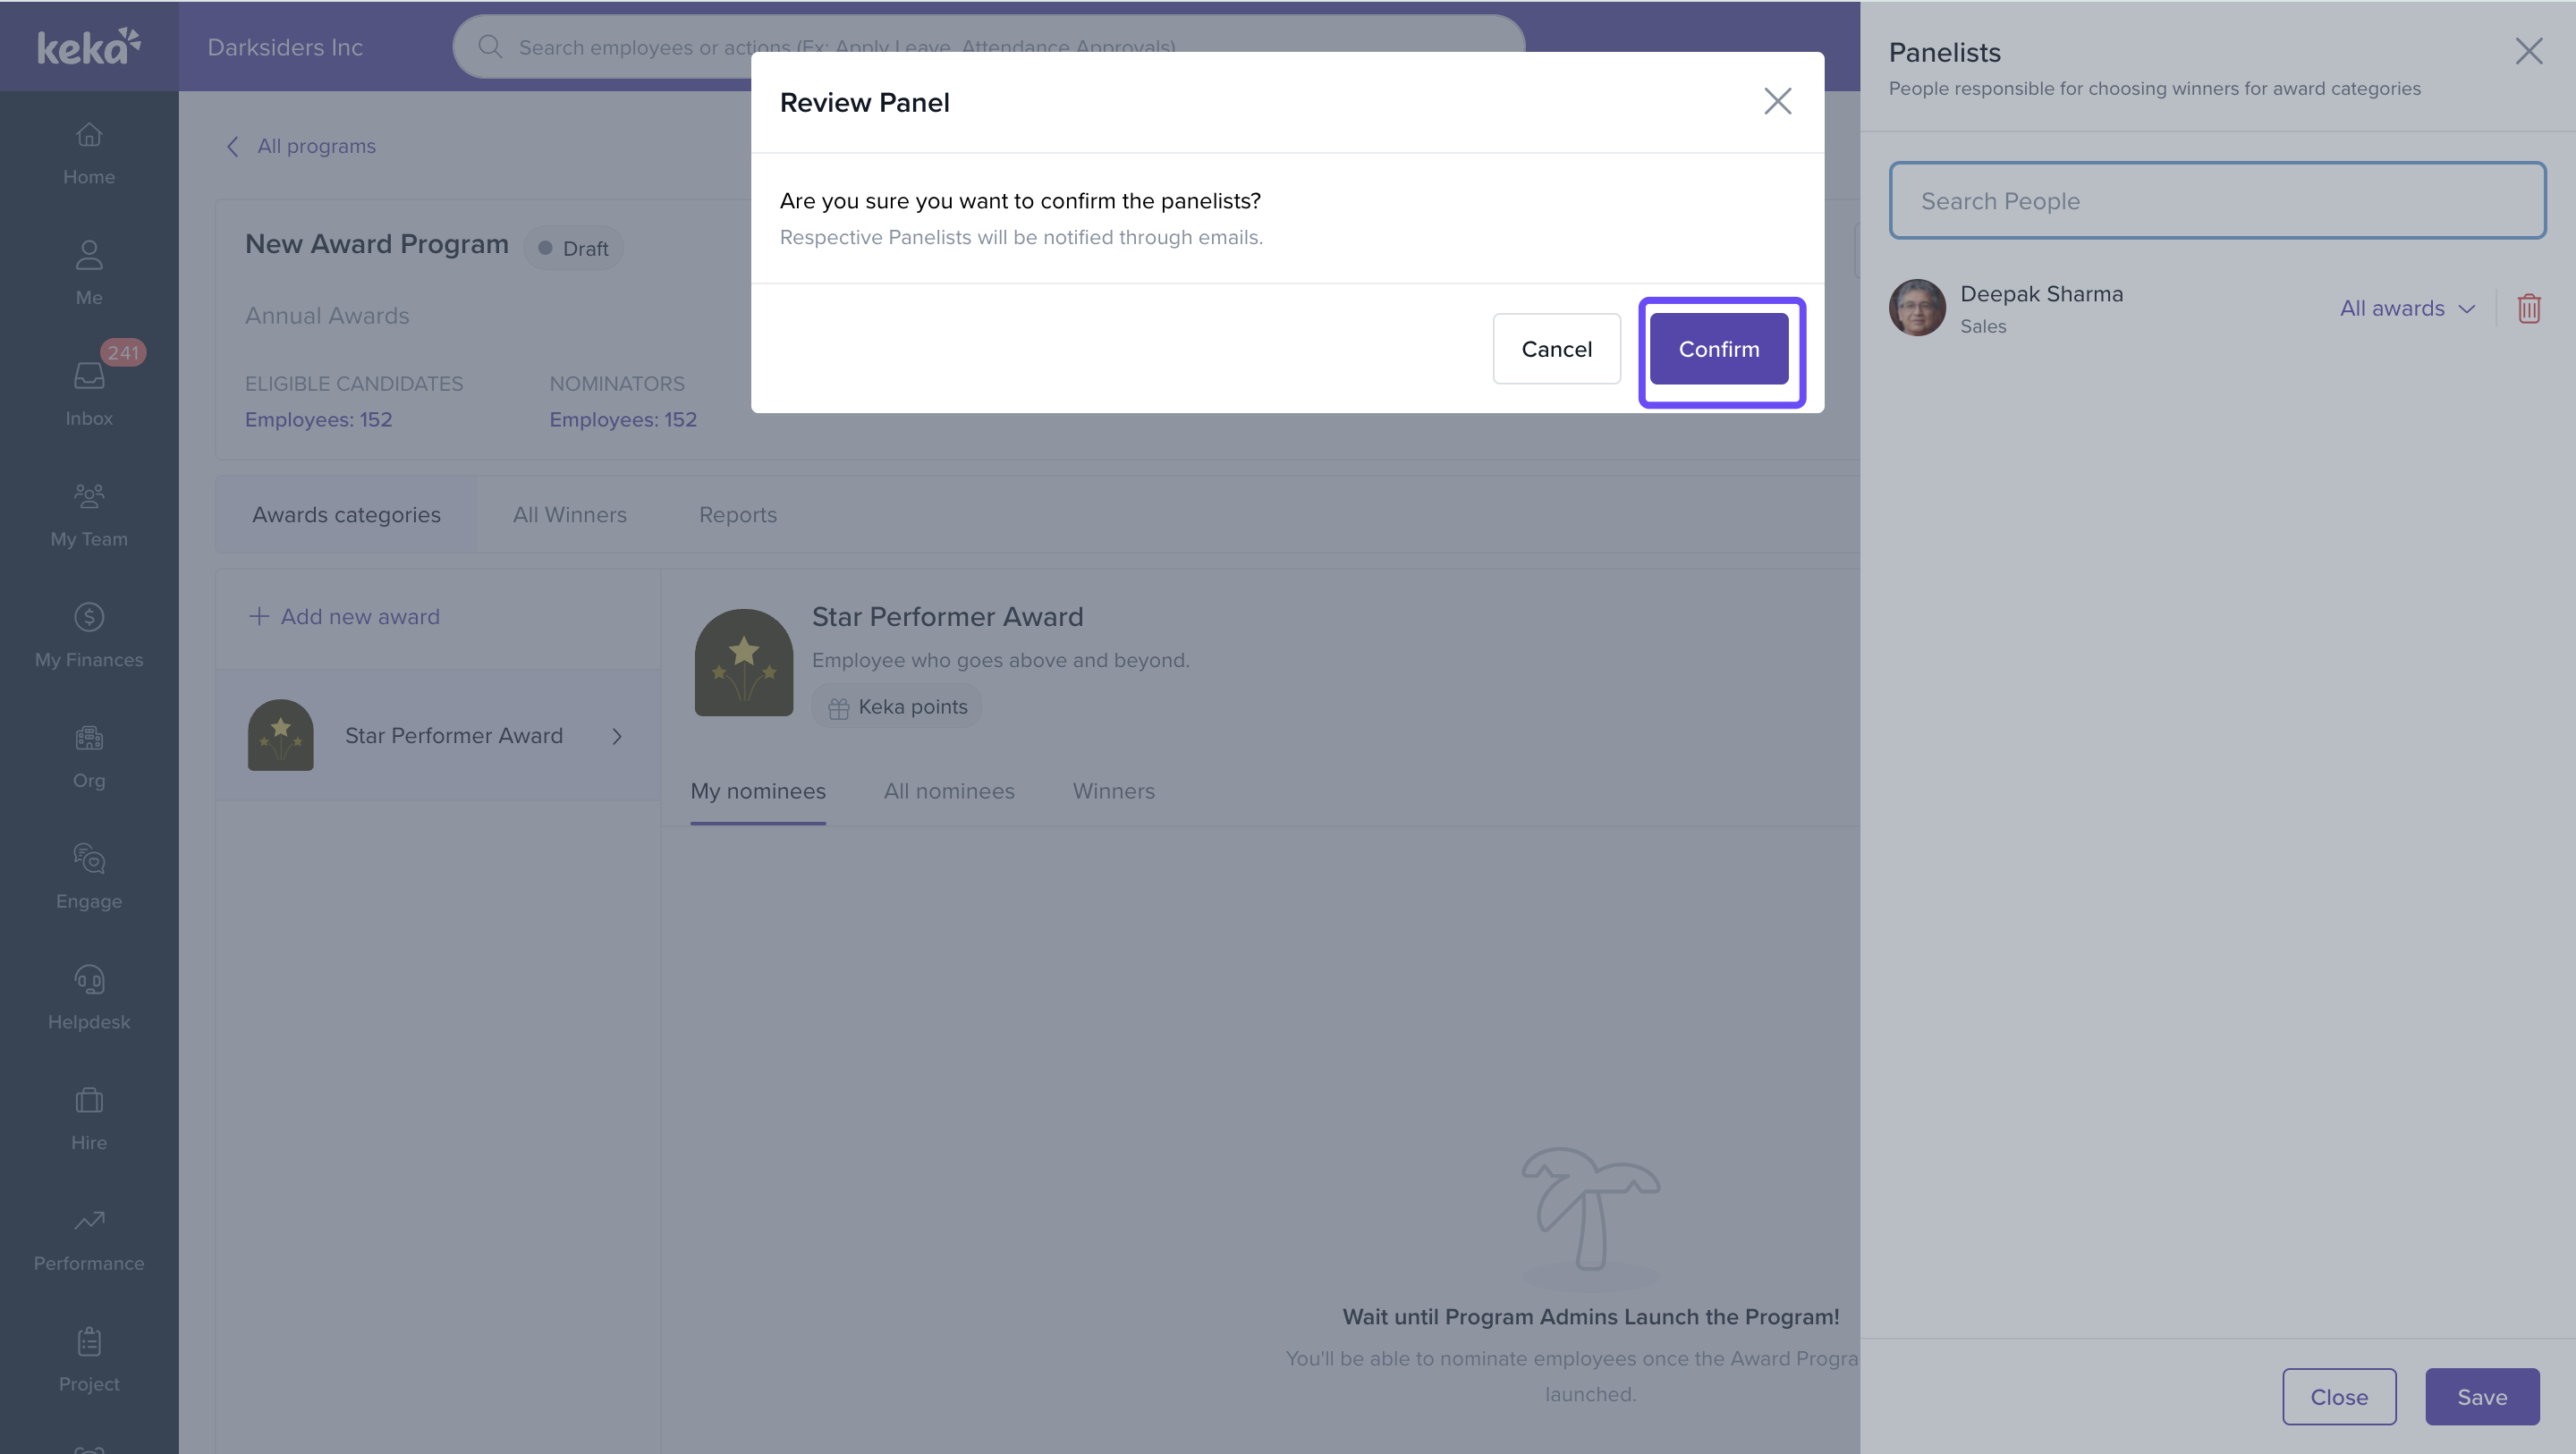Expand Star Performer Award chevron arrow
This screenshot has width=2576, height=1454.
pyautogui.click(x=617, y=736)
